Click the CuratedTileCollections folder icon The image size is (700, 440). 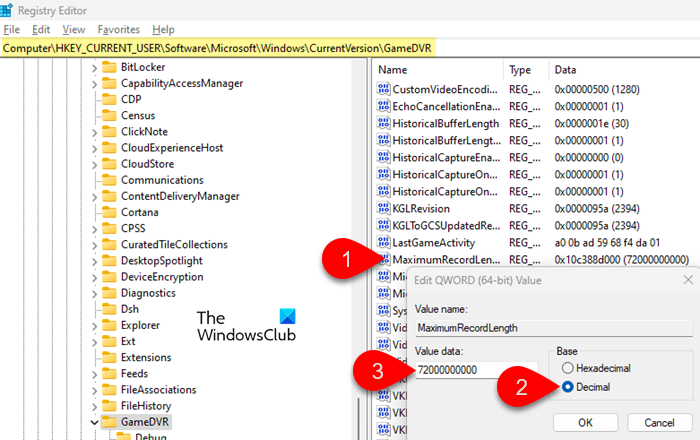109,245
